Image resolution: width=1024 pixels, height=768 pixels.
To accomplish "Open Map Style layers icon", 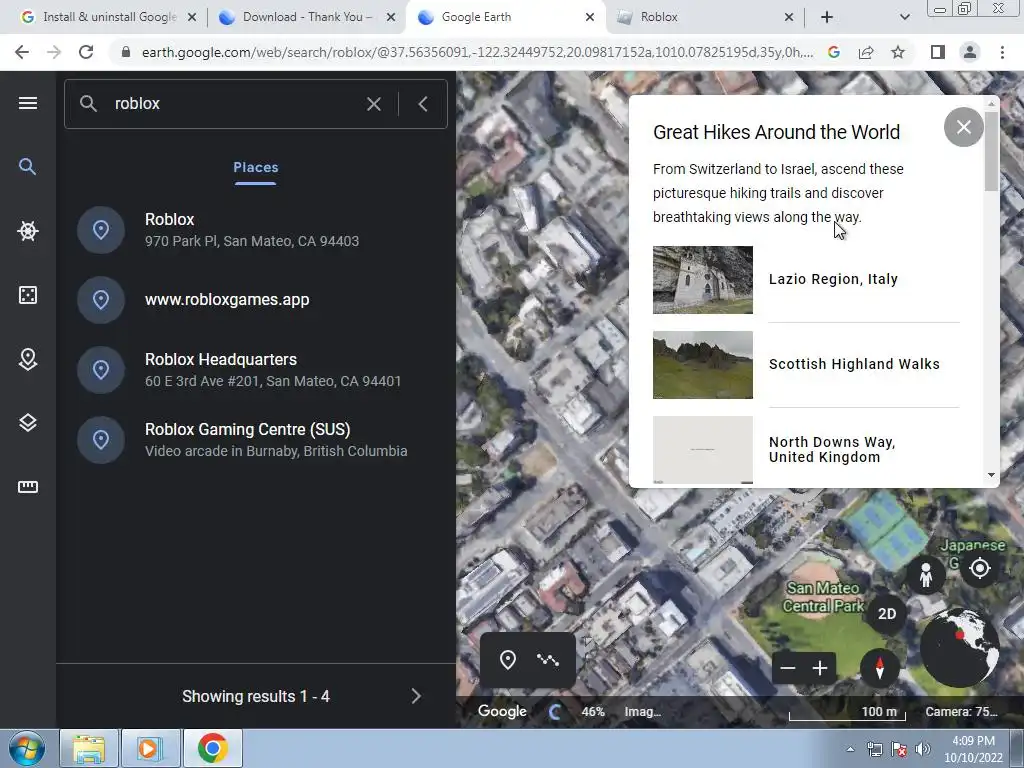I will click(27, 423).
